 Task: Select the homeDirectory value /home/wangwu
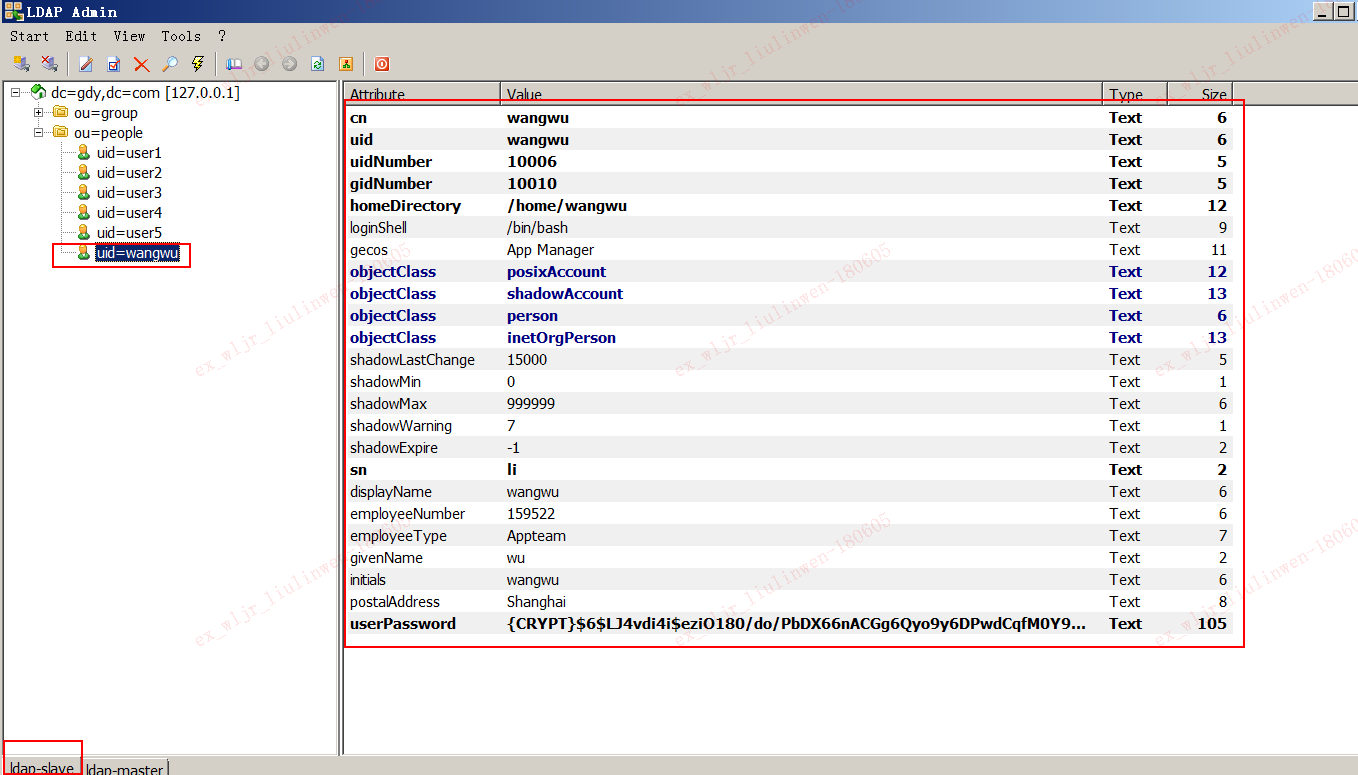567,205
